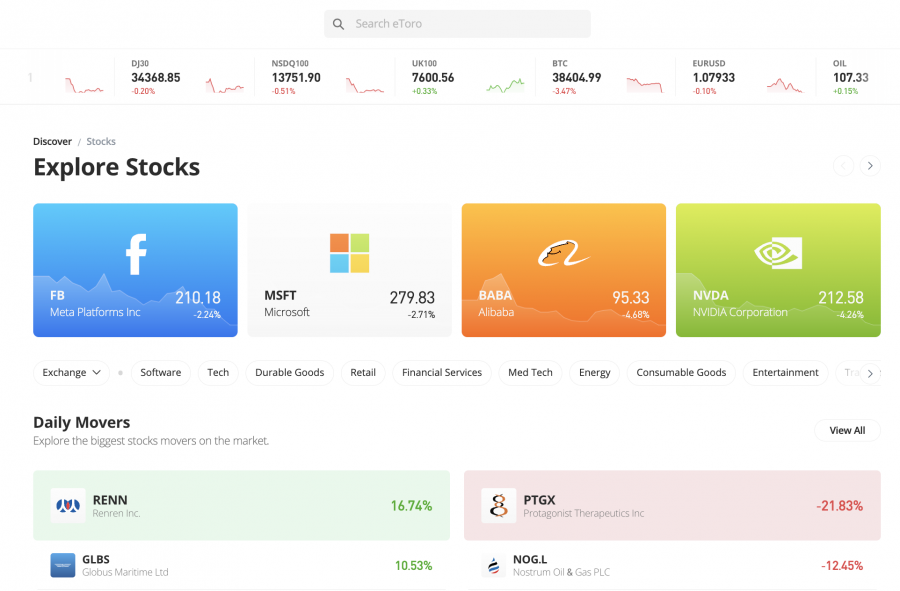
Task: Open the RENN Renren Inc. row
Action: (242, 506)
